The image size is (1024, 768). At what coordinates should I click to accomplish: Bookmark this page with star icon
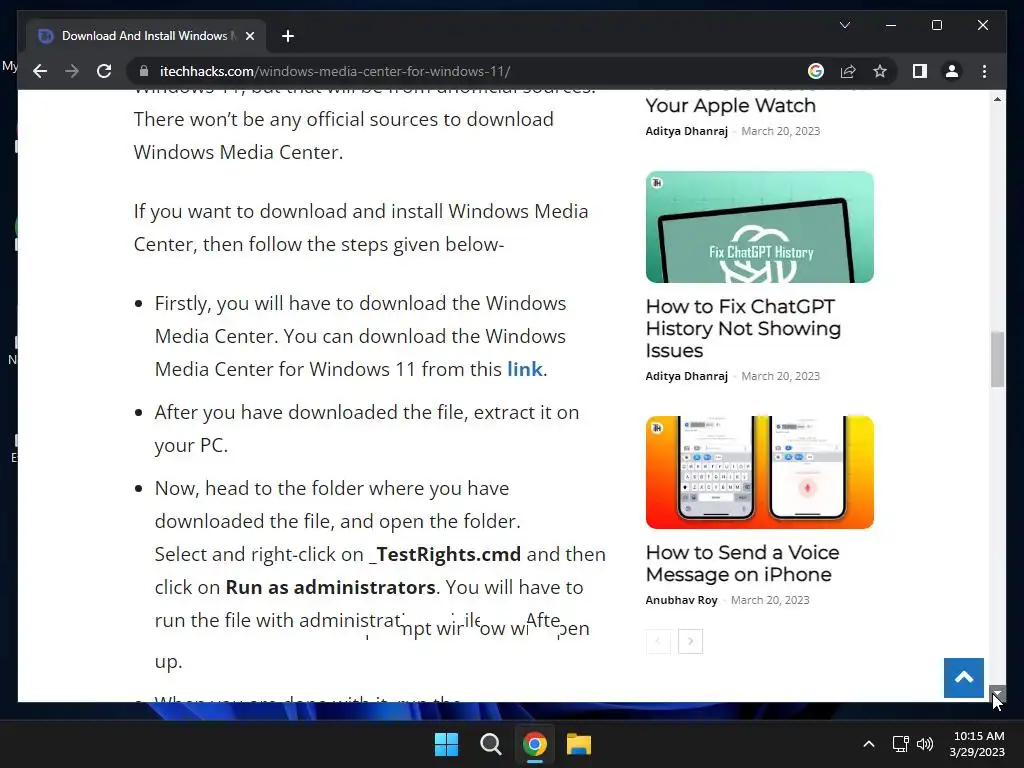point(880,71)
